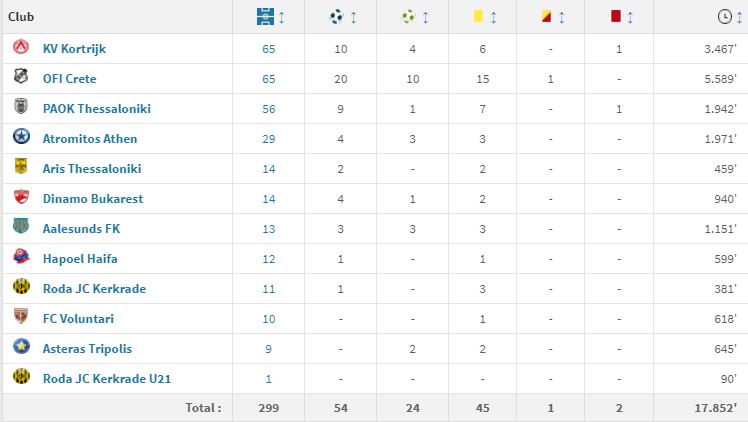Click OFI Crete's 65 appearances number

(x=269, y=78)
